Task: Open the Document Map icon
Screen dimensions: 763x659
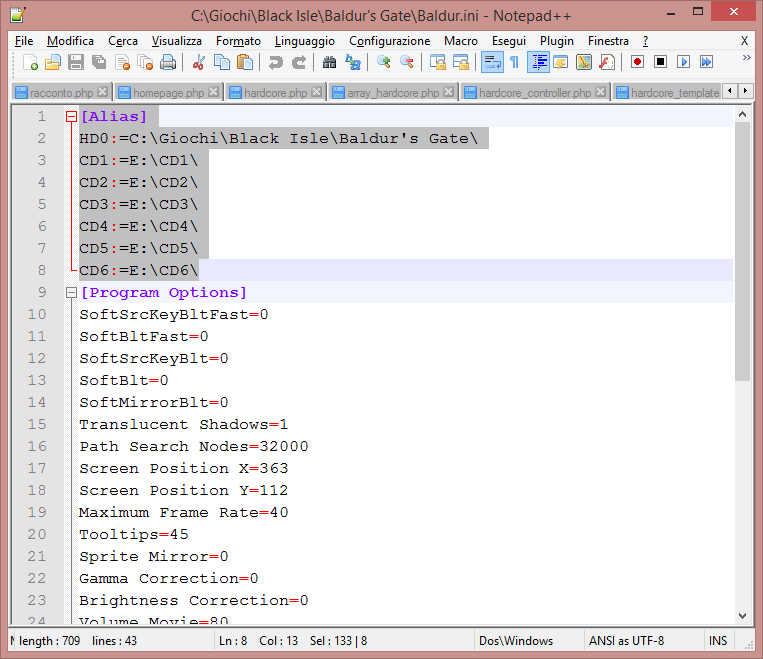Action: coord(583,62)
